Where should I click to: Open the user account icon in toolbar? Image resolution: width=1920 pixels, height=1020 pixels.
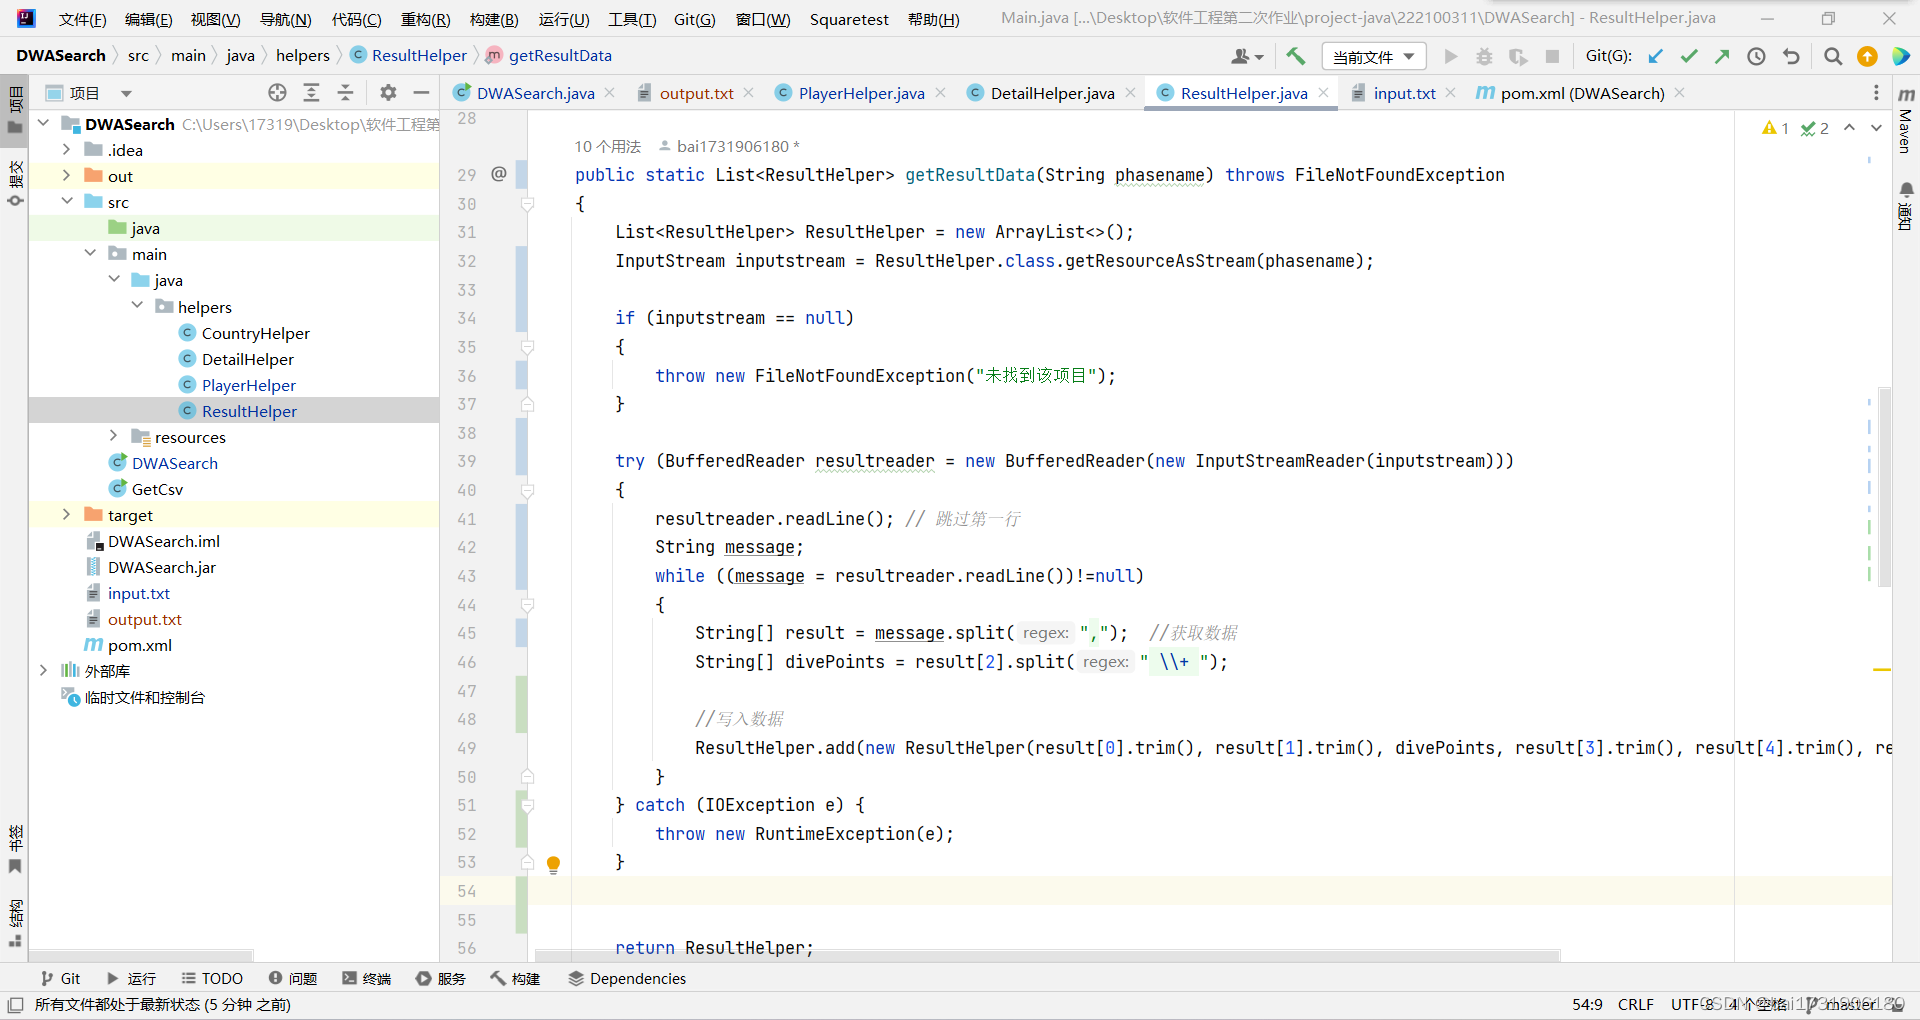[x=1247, y=57]
